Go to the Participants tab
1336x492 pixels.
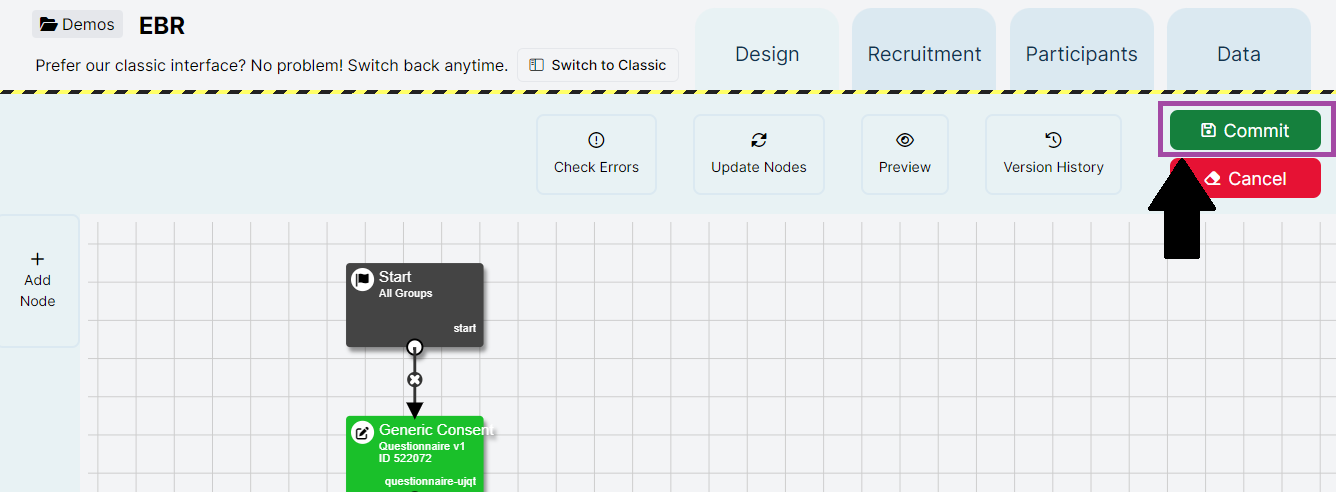tap(1081, 54)
